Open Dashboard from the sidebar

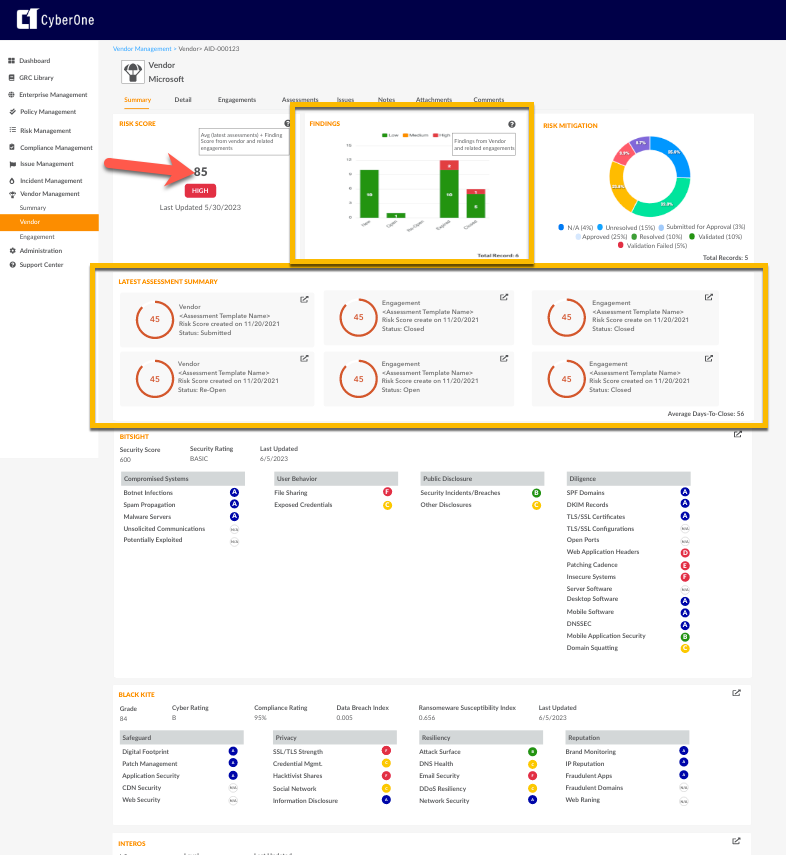tap(34, 61)
